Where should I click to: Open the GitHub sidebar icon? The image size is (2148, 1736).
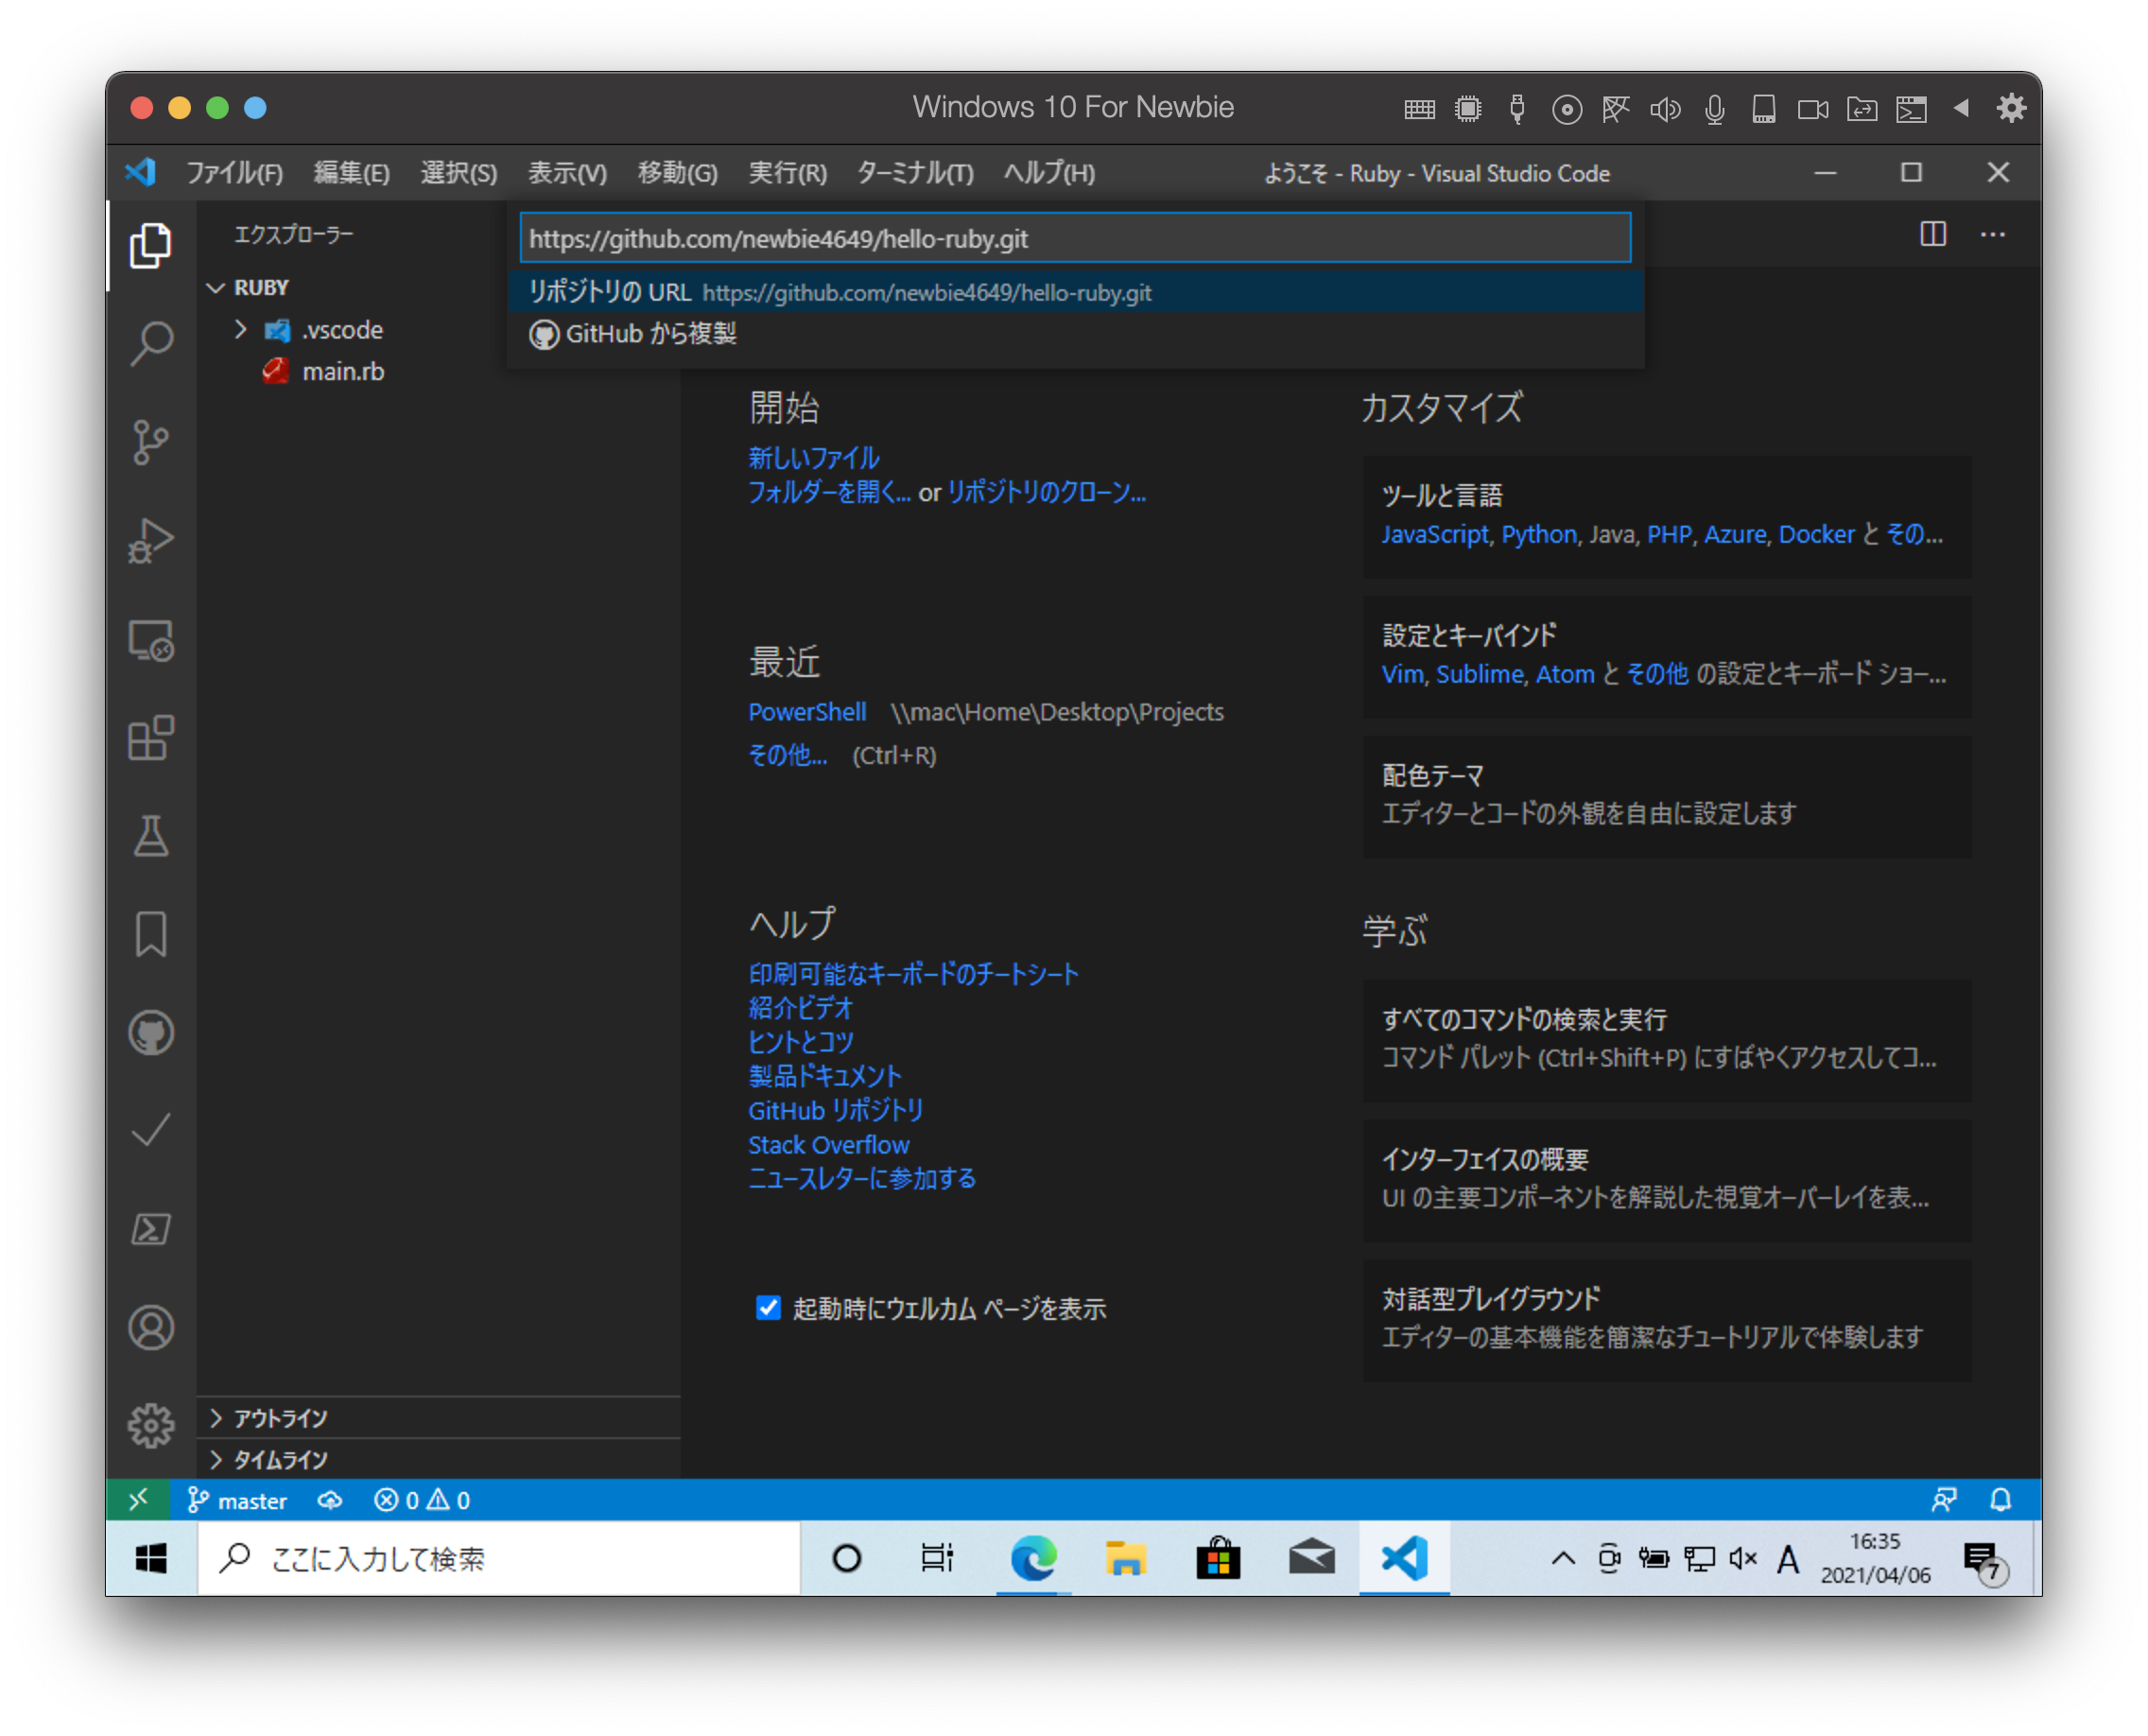151,1033
